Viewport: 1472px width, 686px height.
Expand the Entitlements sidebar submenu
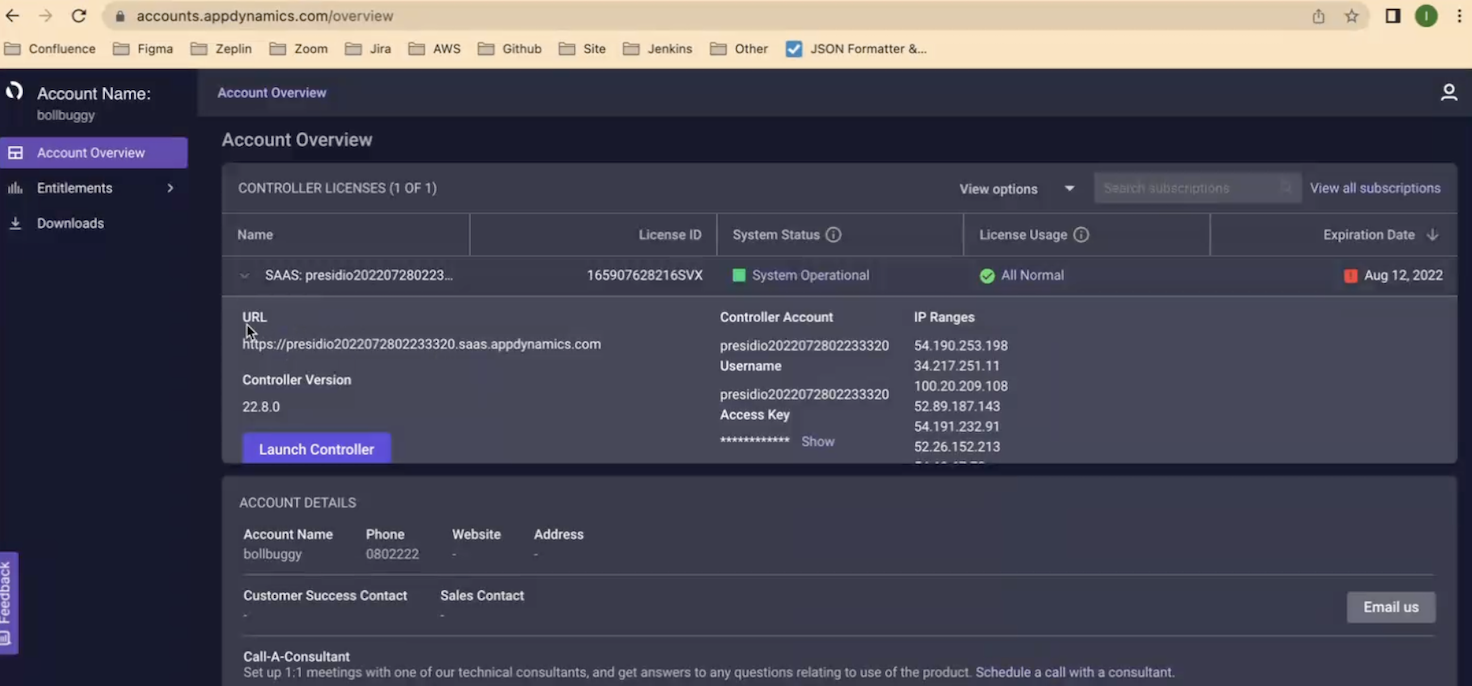coord(170,188)
